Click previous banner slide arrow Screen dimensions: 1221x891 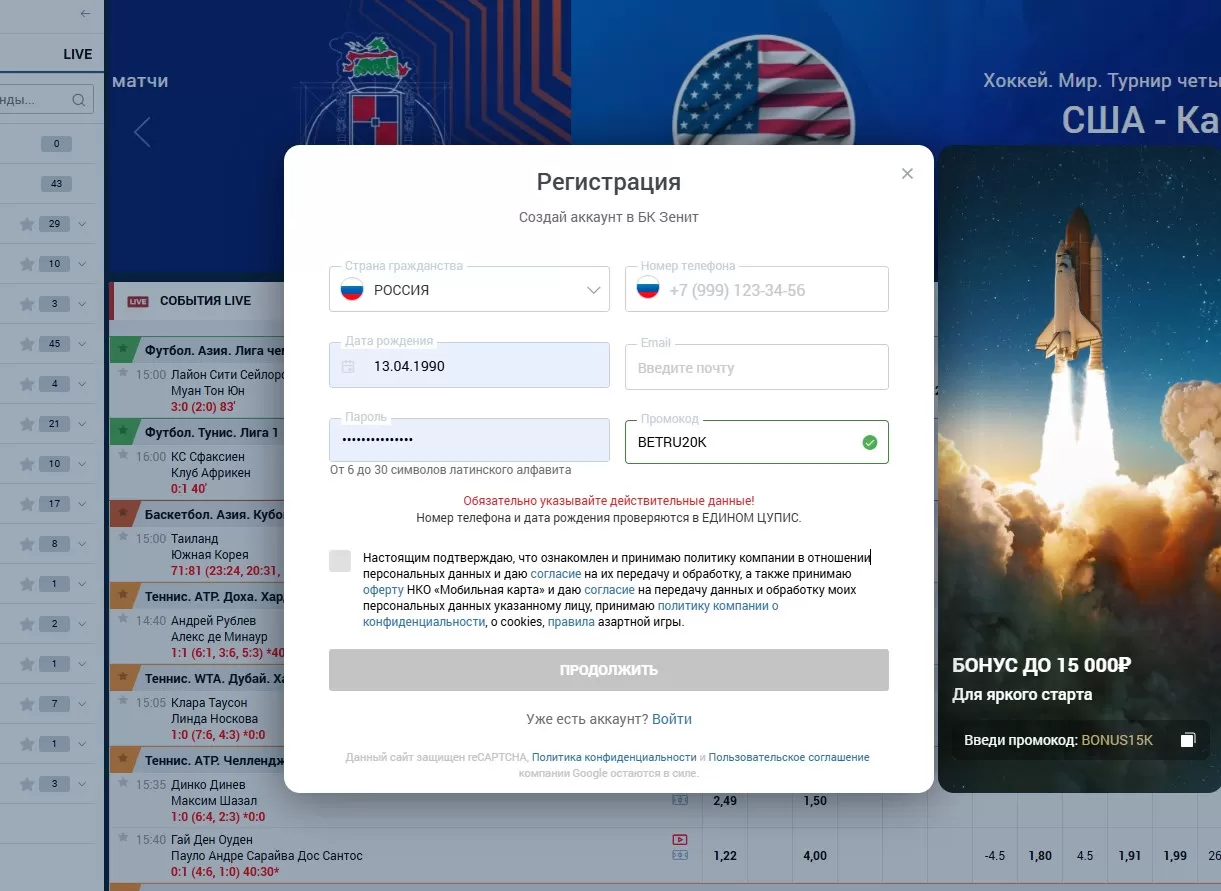142,131
